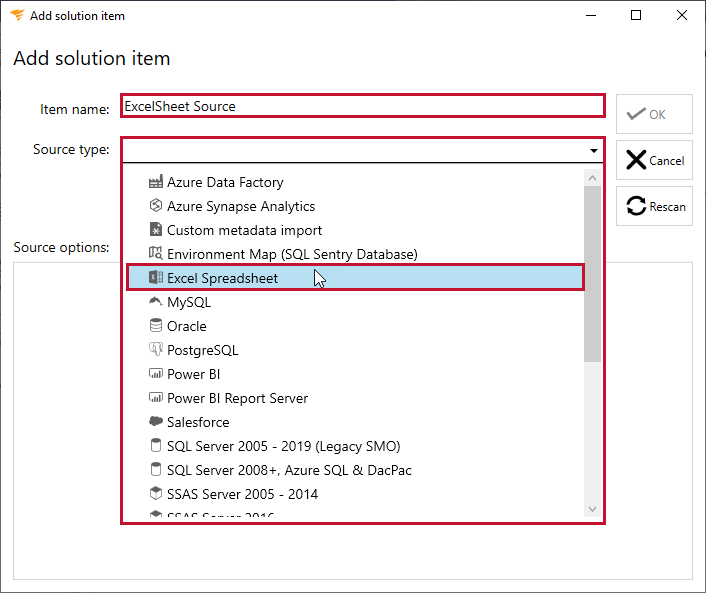Choose Power BI Report Server entry
The width and height of the screenshot is (706, 593).
pyautogui.click(x=355, y=398)
